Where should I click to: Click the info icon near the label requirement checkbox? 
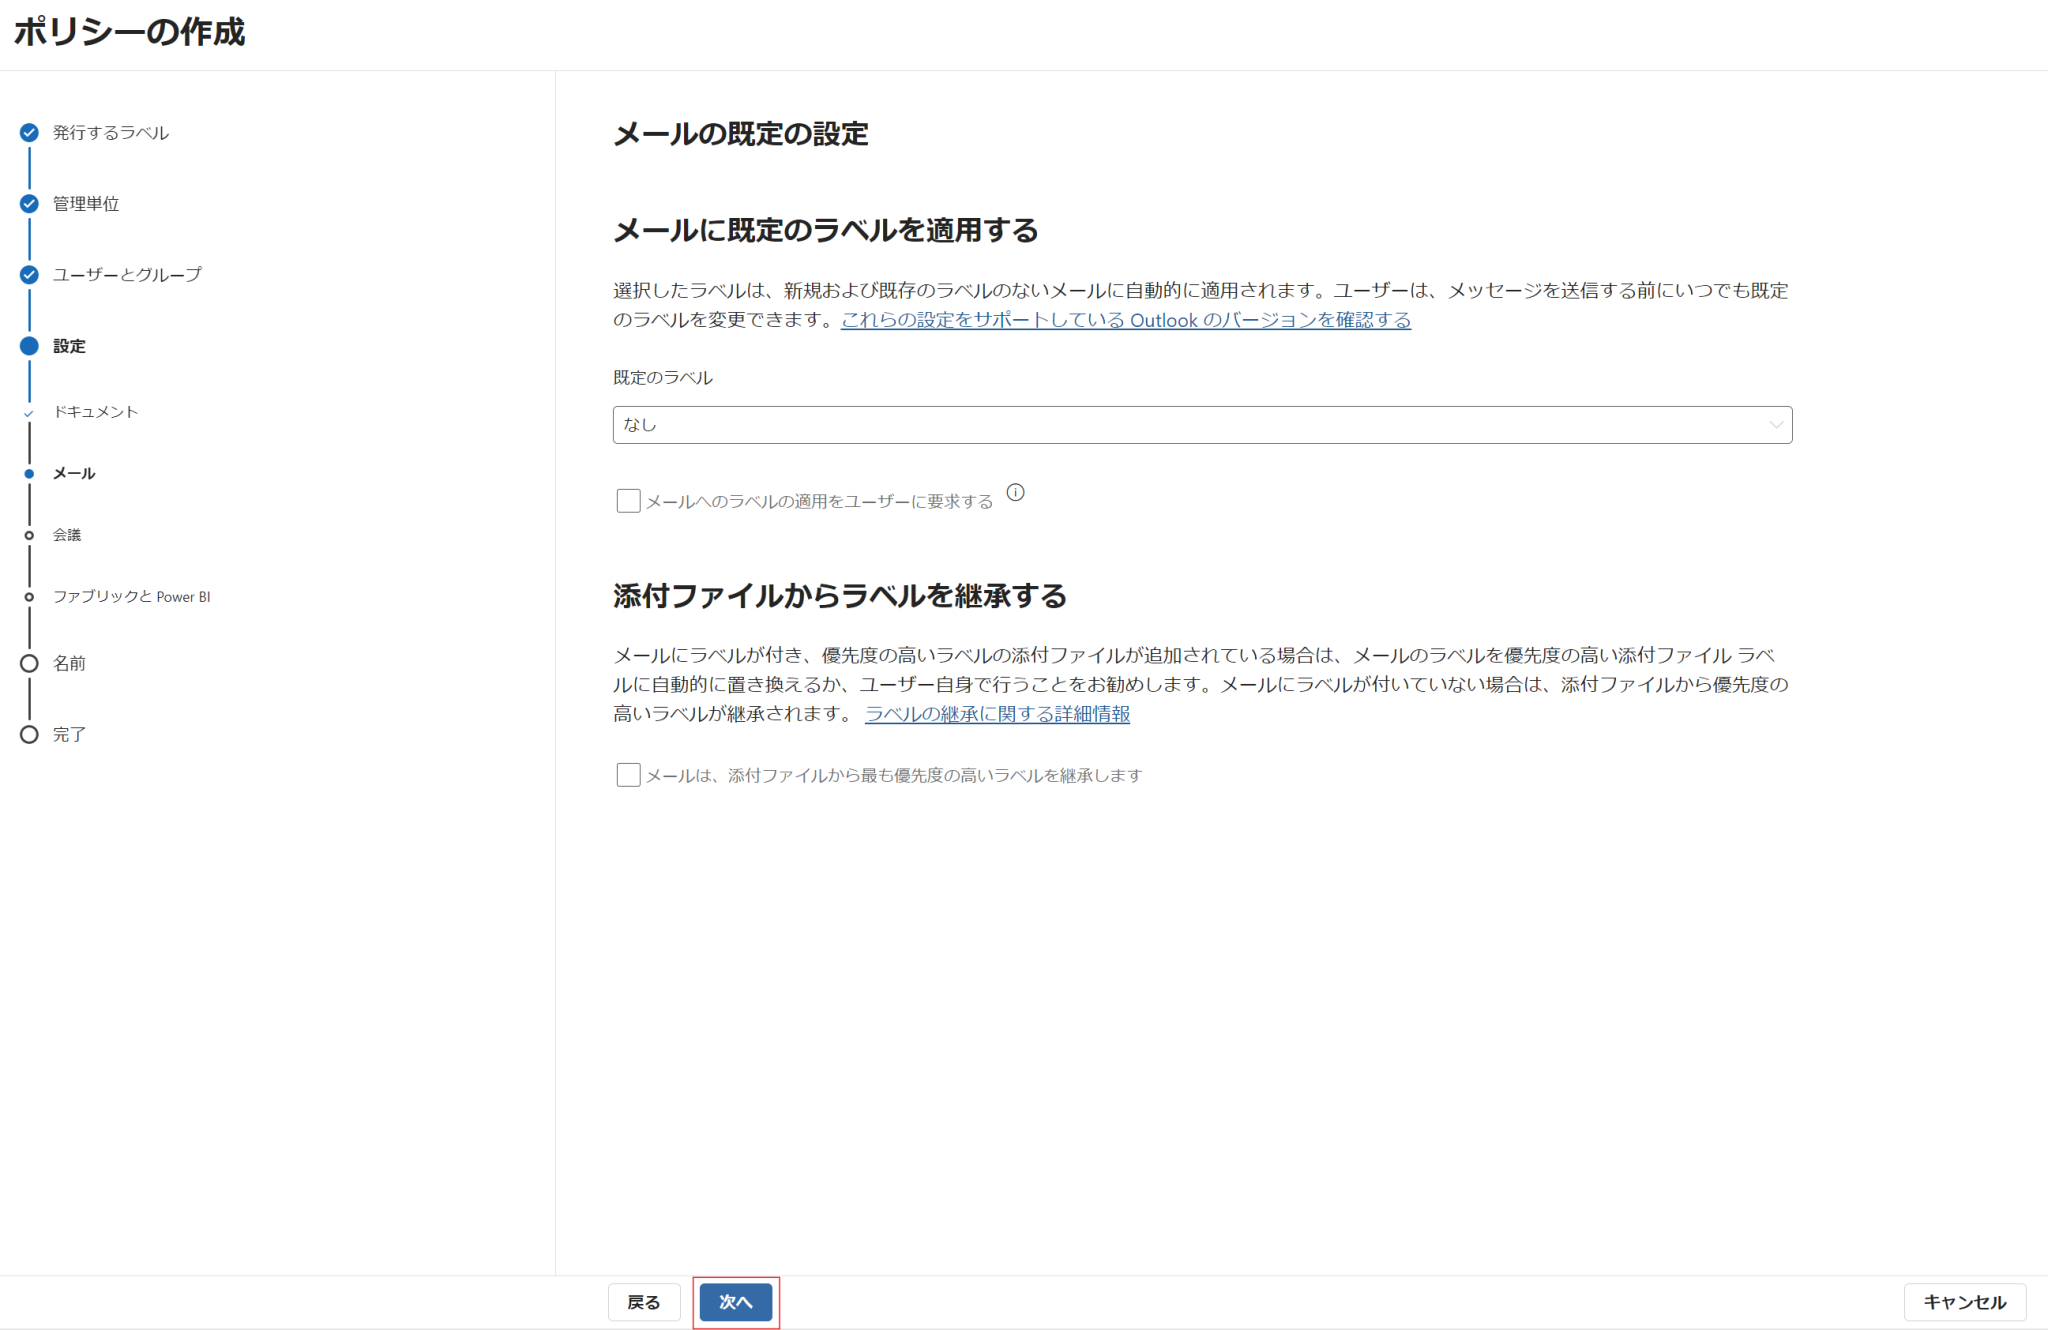tap(1017, 492)
